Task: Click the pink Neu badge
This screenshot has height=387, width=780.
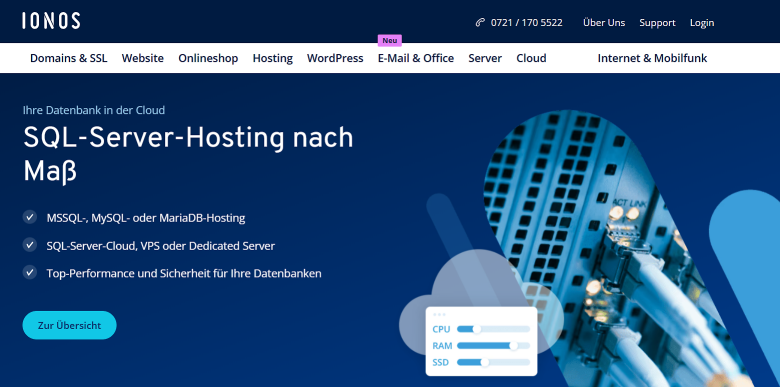Action: 390,41
